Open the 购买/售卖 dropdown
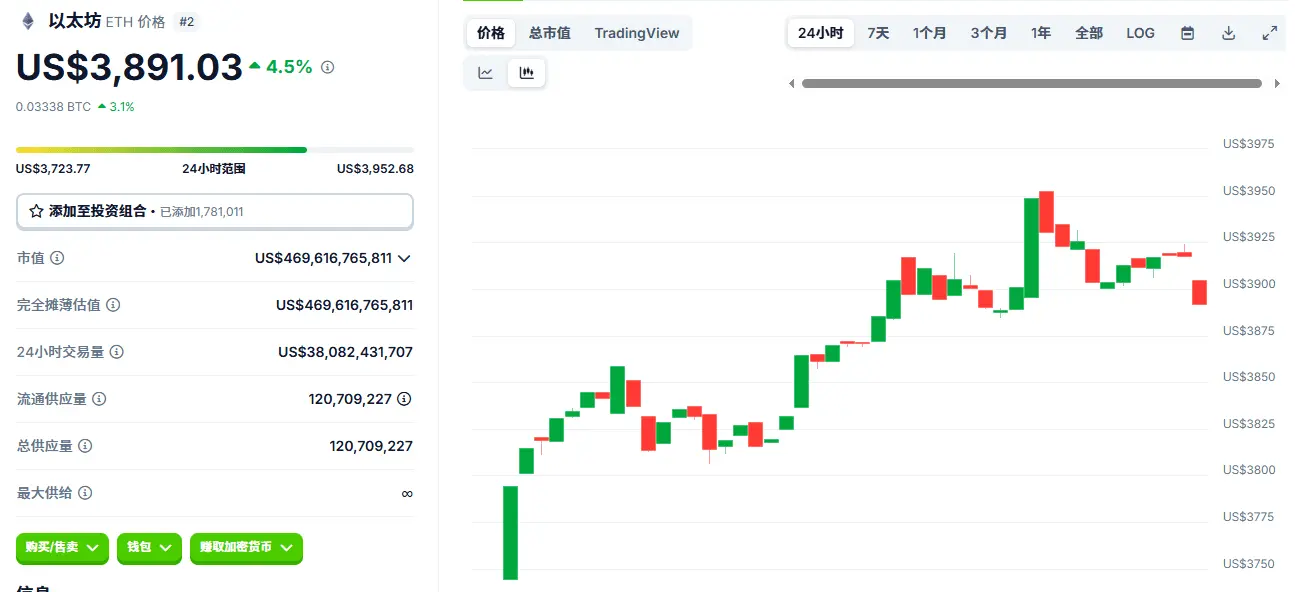Screen dimensions: 1295x592 [62, 548]
